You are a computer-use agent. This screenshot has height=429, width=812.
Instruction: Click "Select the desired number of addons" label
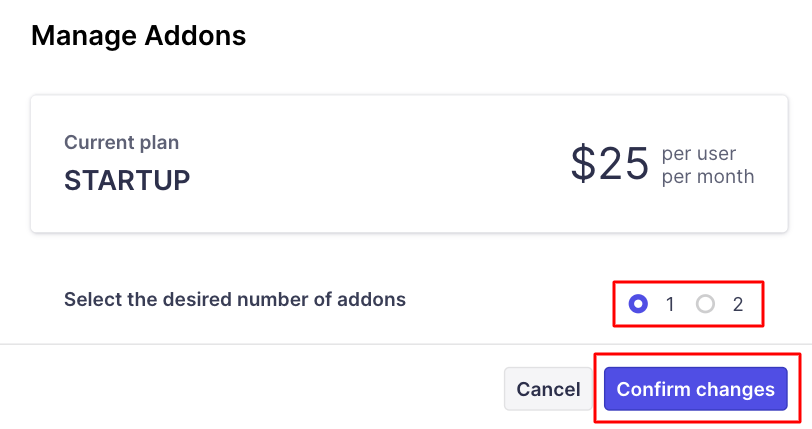pyautogui.click(x=235, y=299)
